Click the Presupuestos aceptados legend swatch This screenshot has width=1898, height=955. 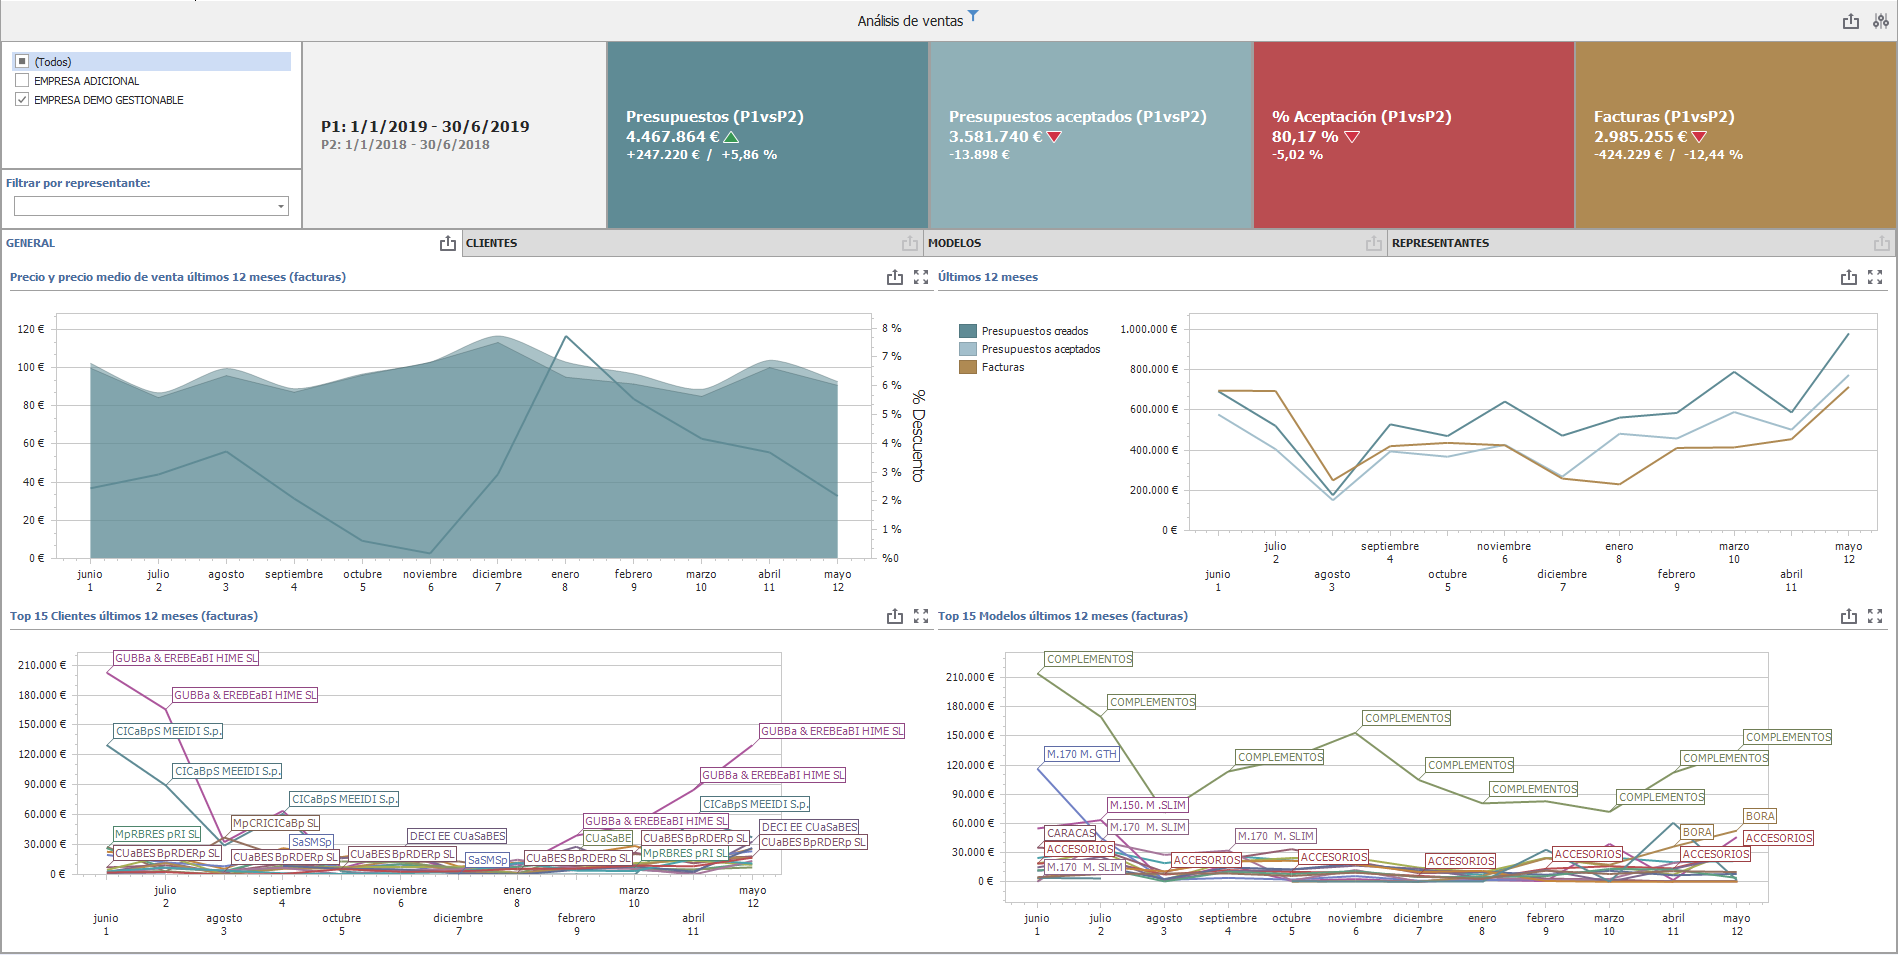tap(967, 349)
